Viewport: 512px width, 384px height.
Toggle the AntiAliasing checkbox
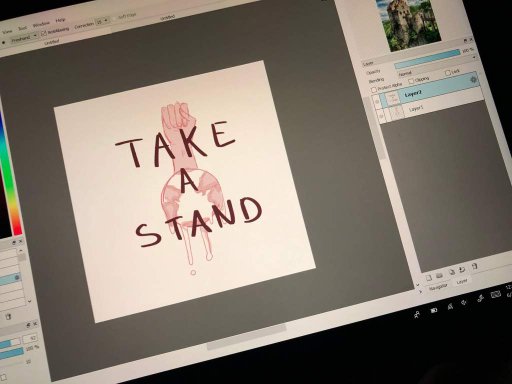click(44, 33)
